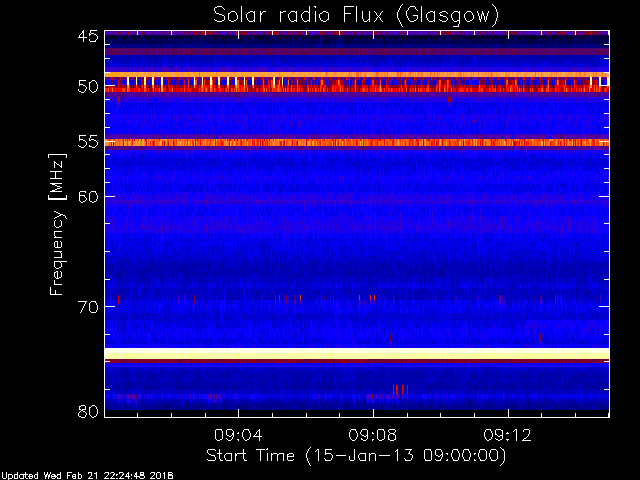Click the 'Start Time (15-Jan-13 09:00:00)' label

(356, 456)
